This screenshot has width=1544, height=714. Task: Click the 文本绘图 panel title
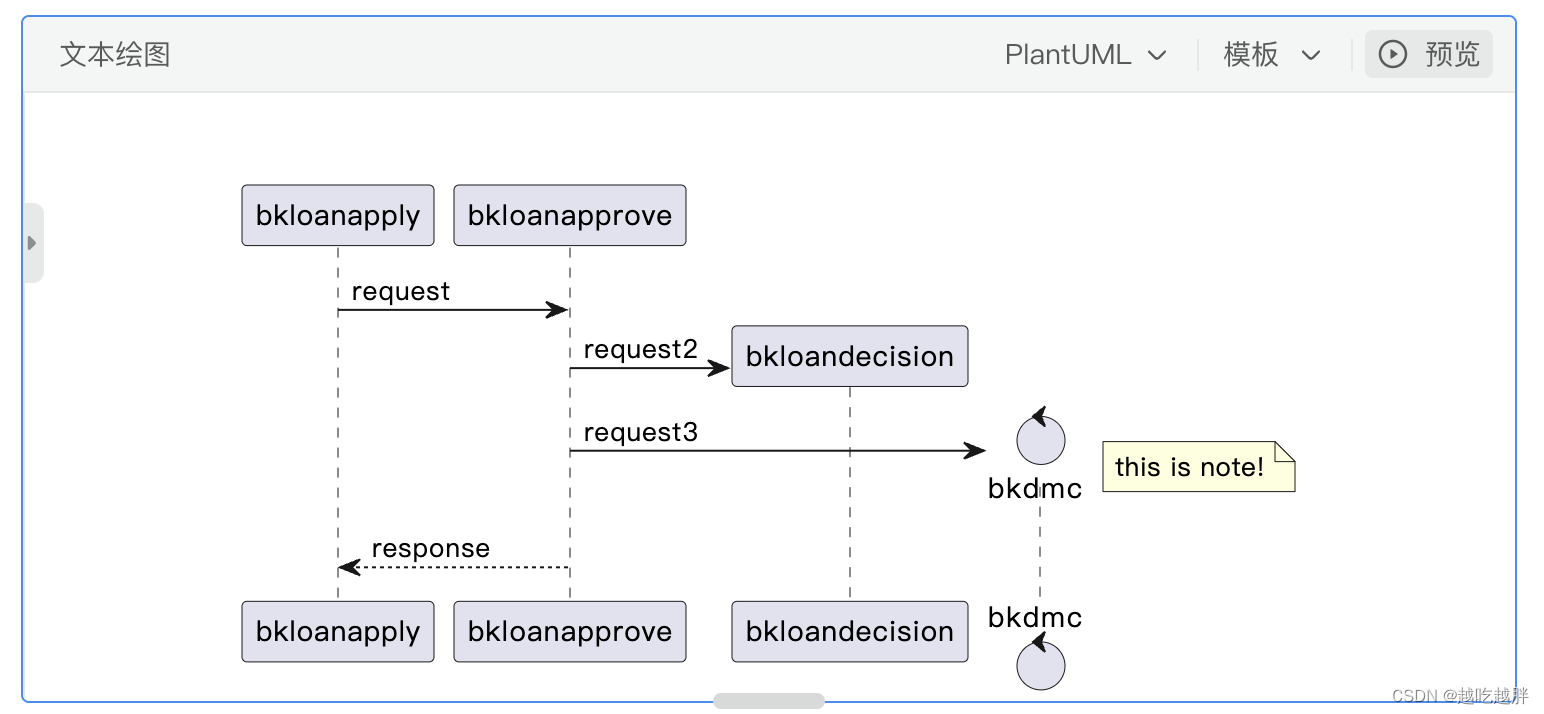(x=115, y=54)
